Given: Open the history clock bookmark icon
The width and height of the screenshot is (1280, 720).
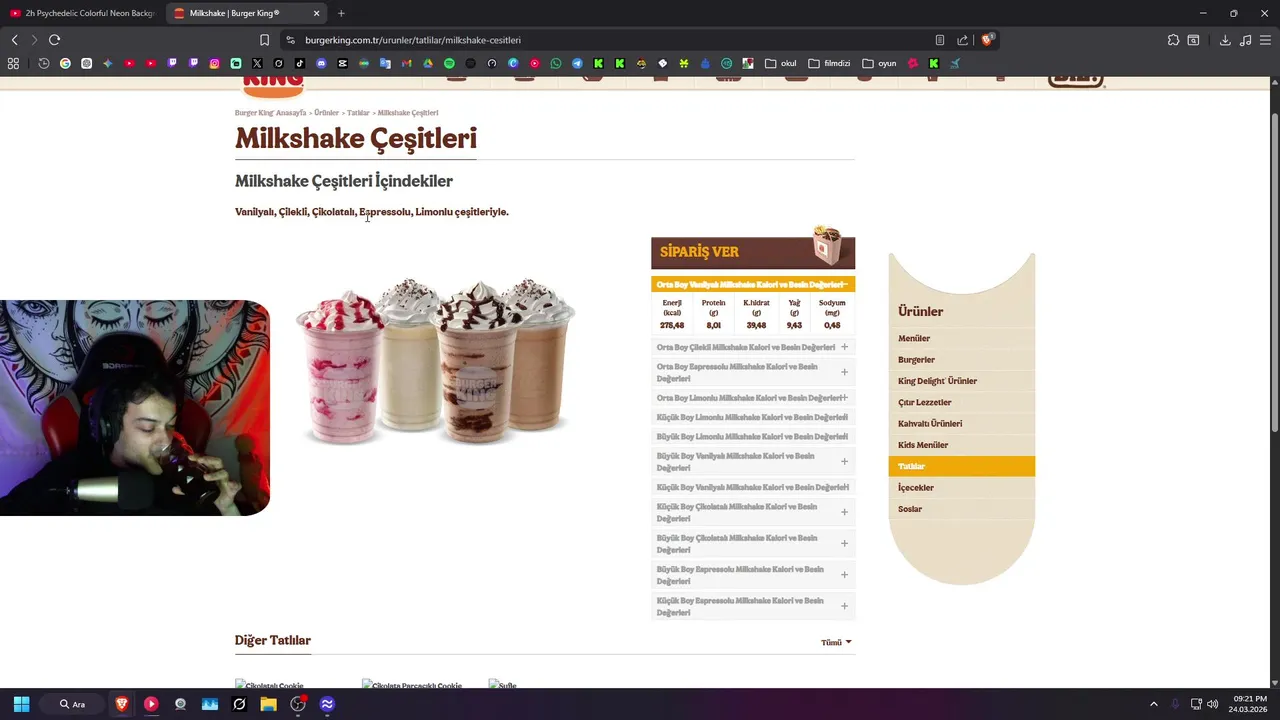Looking at the screenshot, I should click(44, 63).
